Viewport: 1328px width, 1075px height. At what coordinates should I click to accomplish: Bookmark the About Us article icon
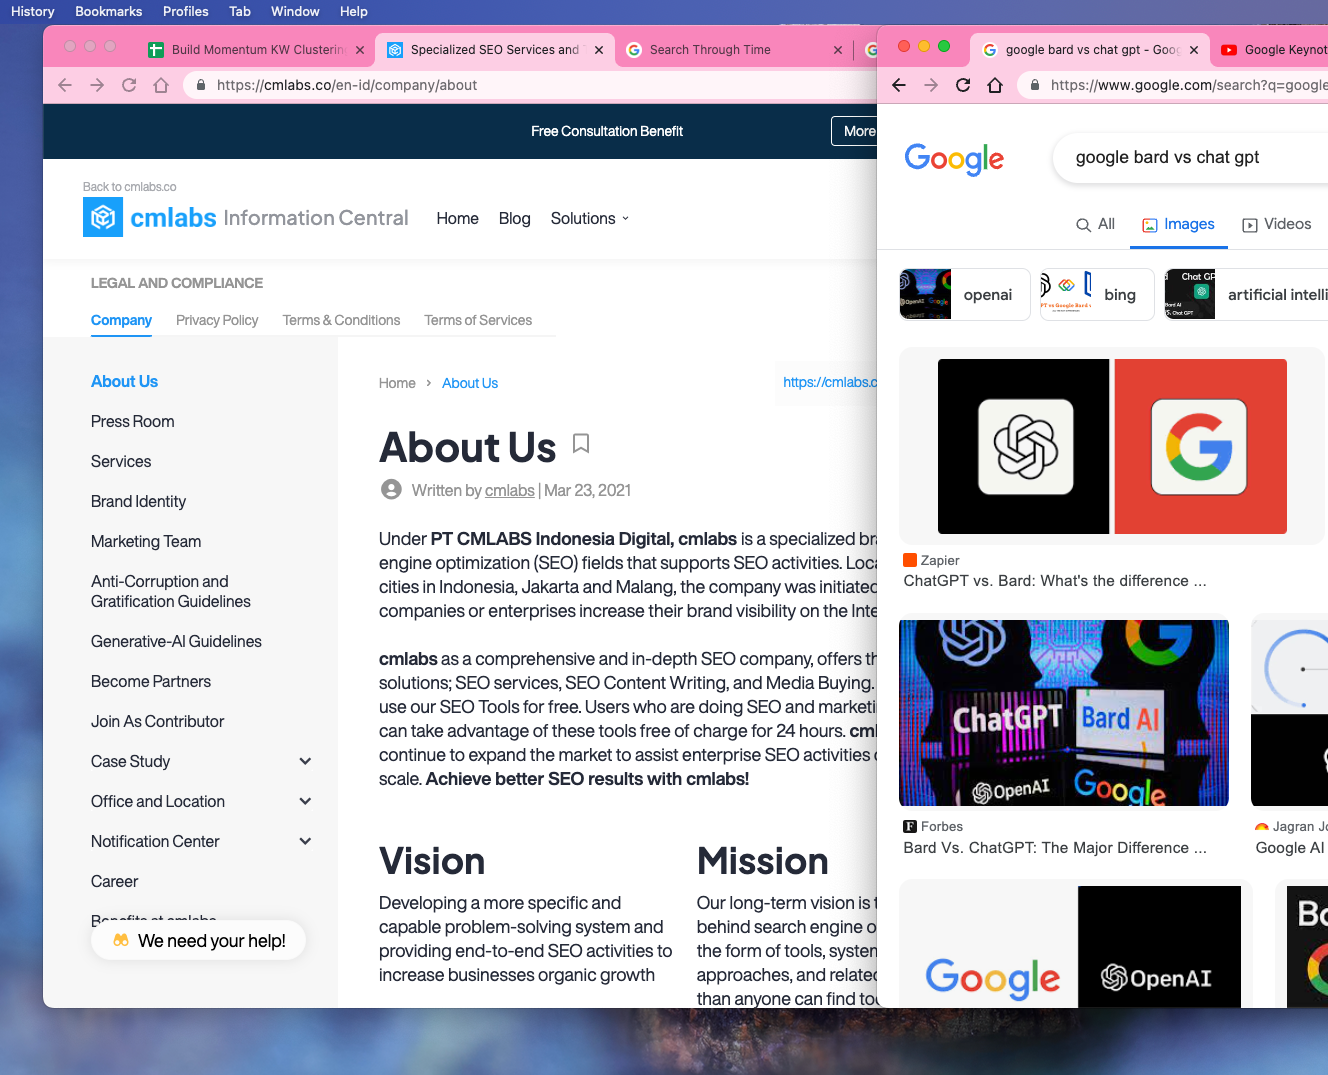coord(581,443)
